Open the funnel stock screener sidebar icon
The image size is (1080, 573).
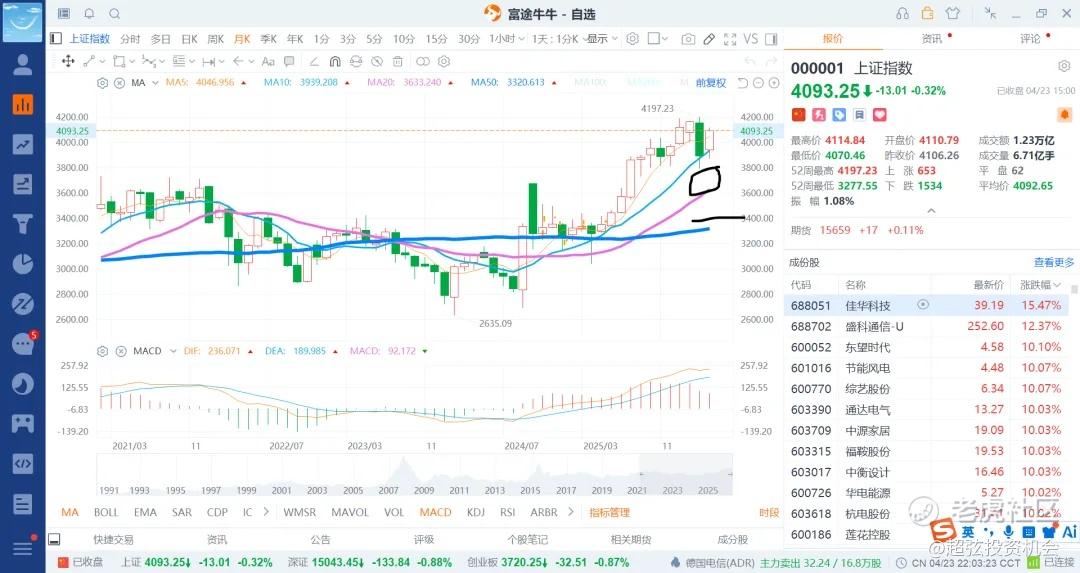23,224
